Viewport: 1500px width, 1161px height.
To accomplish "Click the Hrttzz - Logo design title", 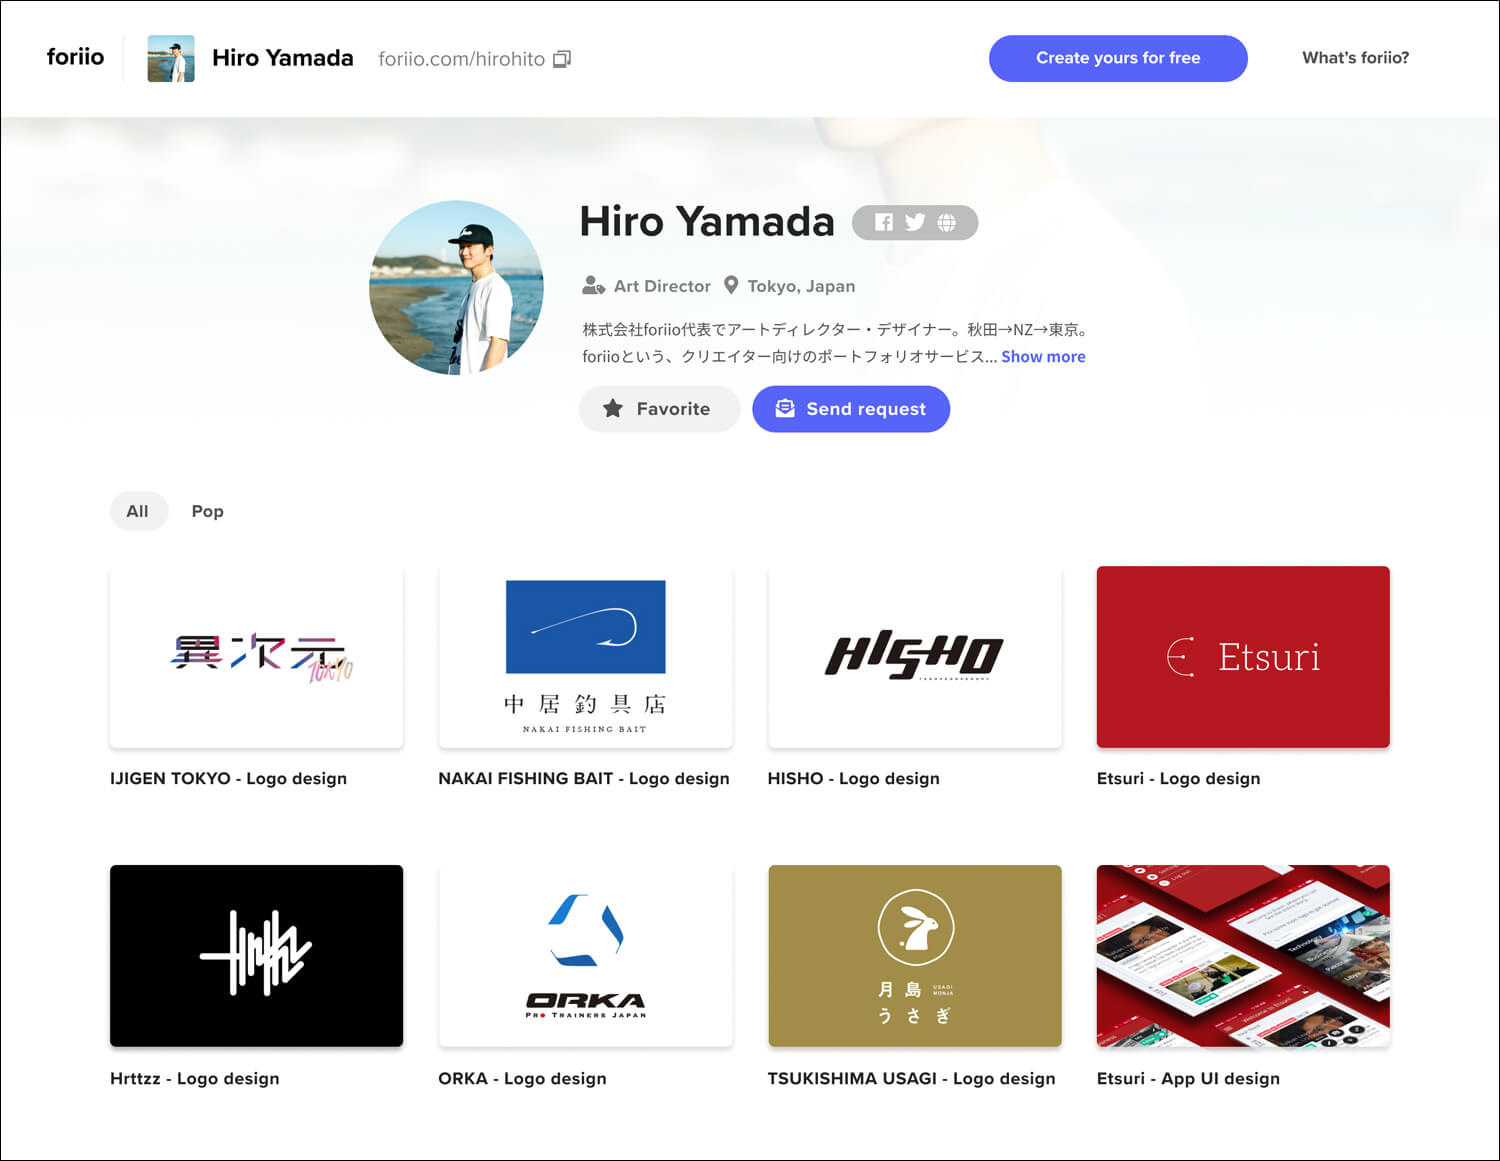I will coord(195,1079).
